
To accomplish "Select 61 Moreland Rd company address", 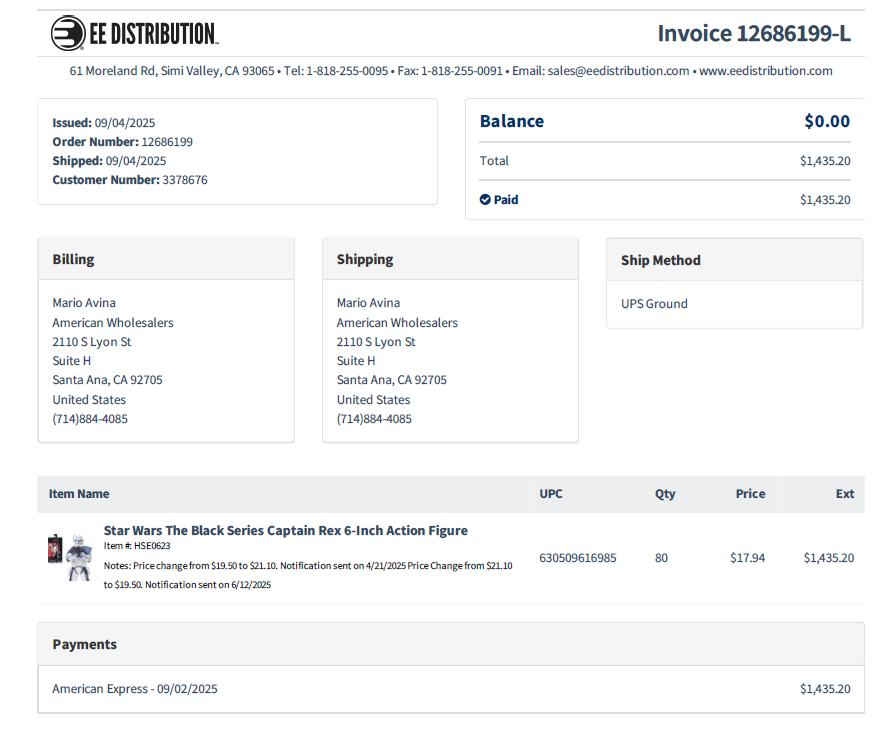I will click(172, 71).
